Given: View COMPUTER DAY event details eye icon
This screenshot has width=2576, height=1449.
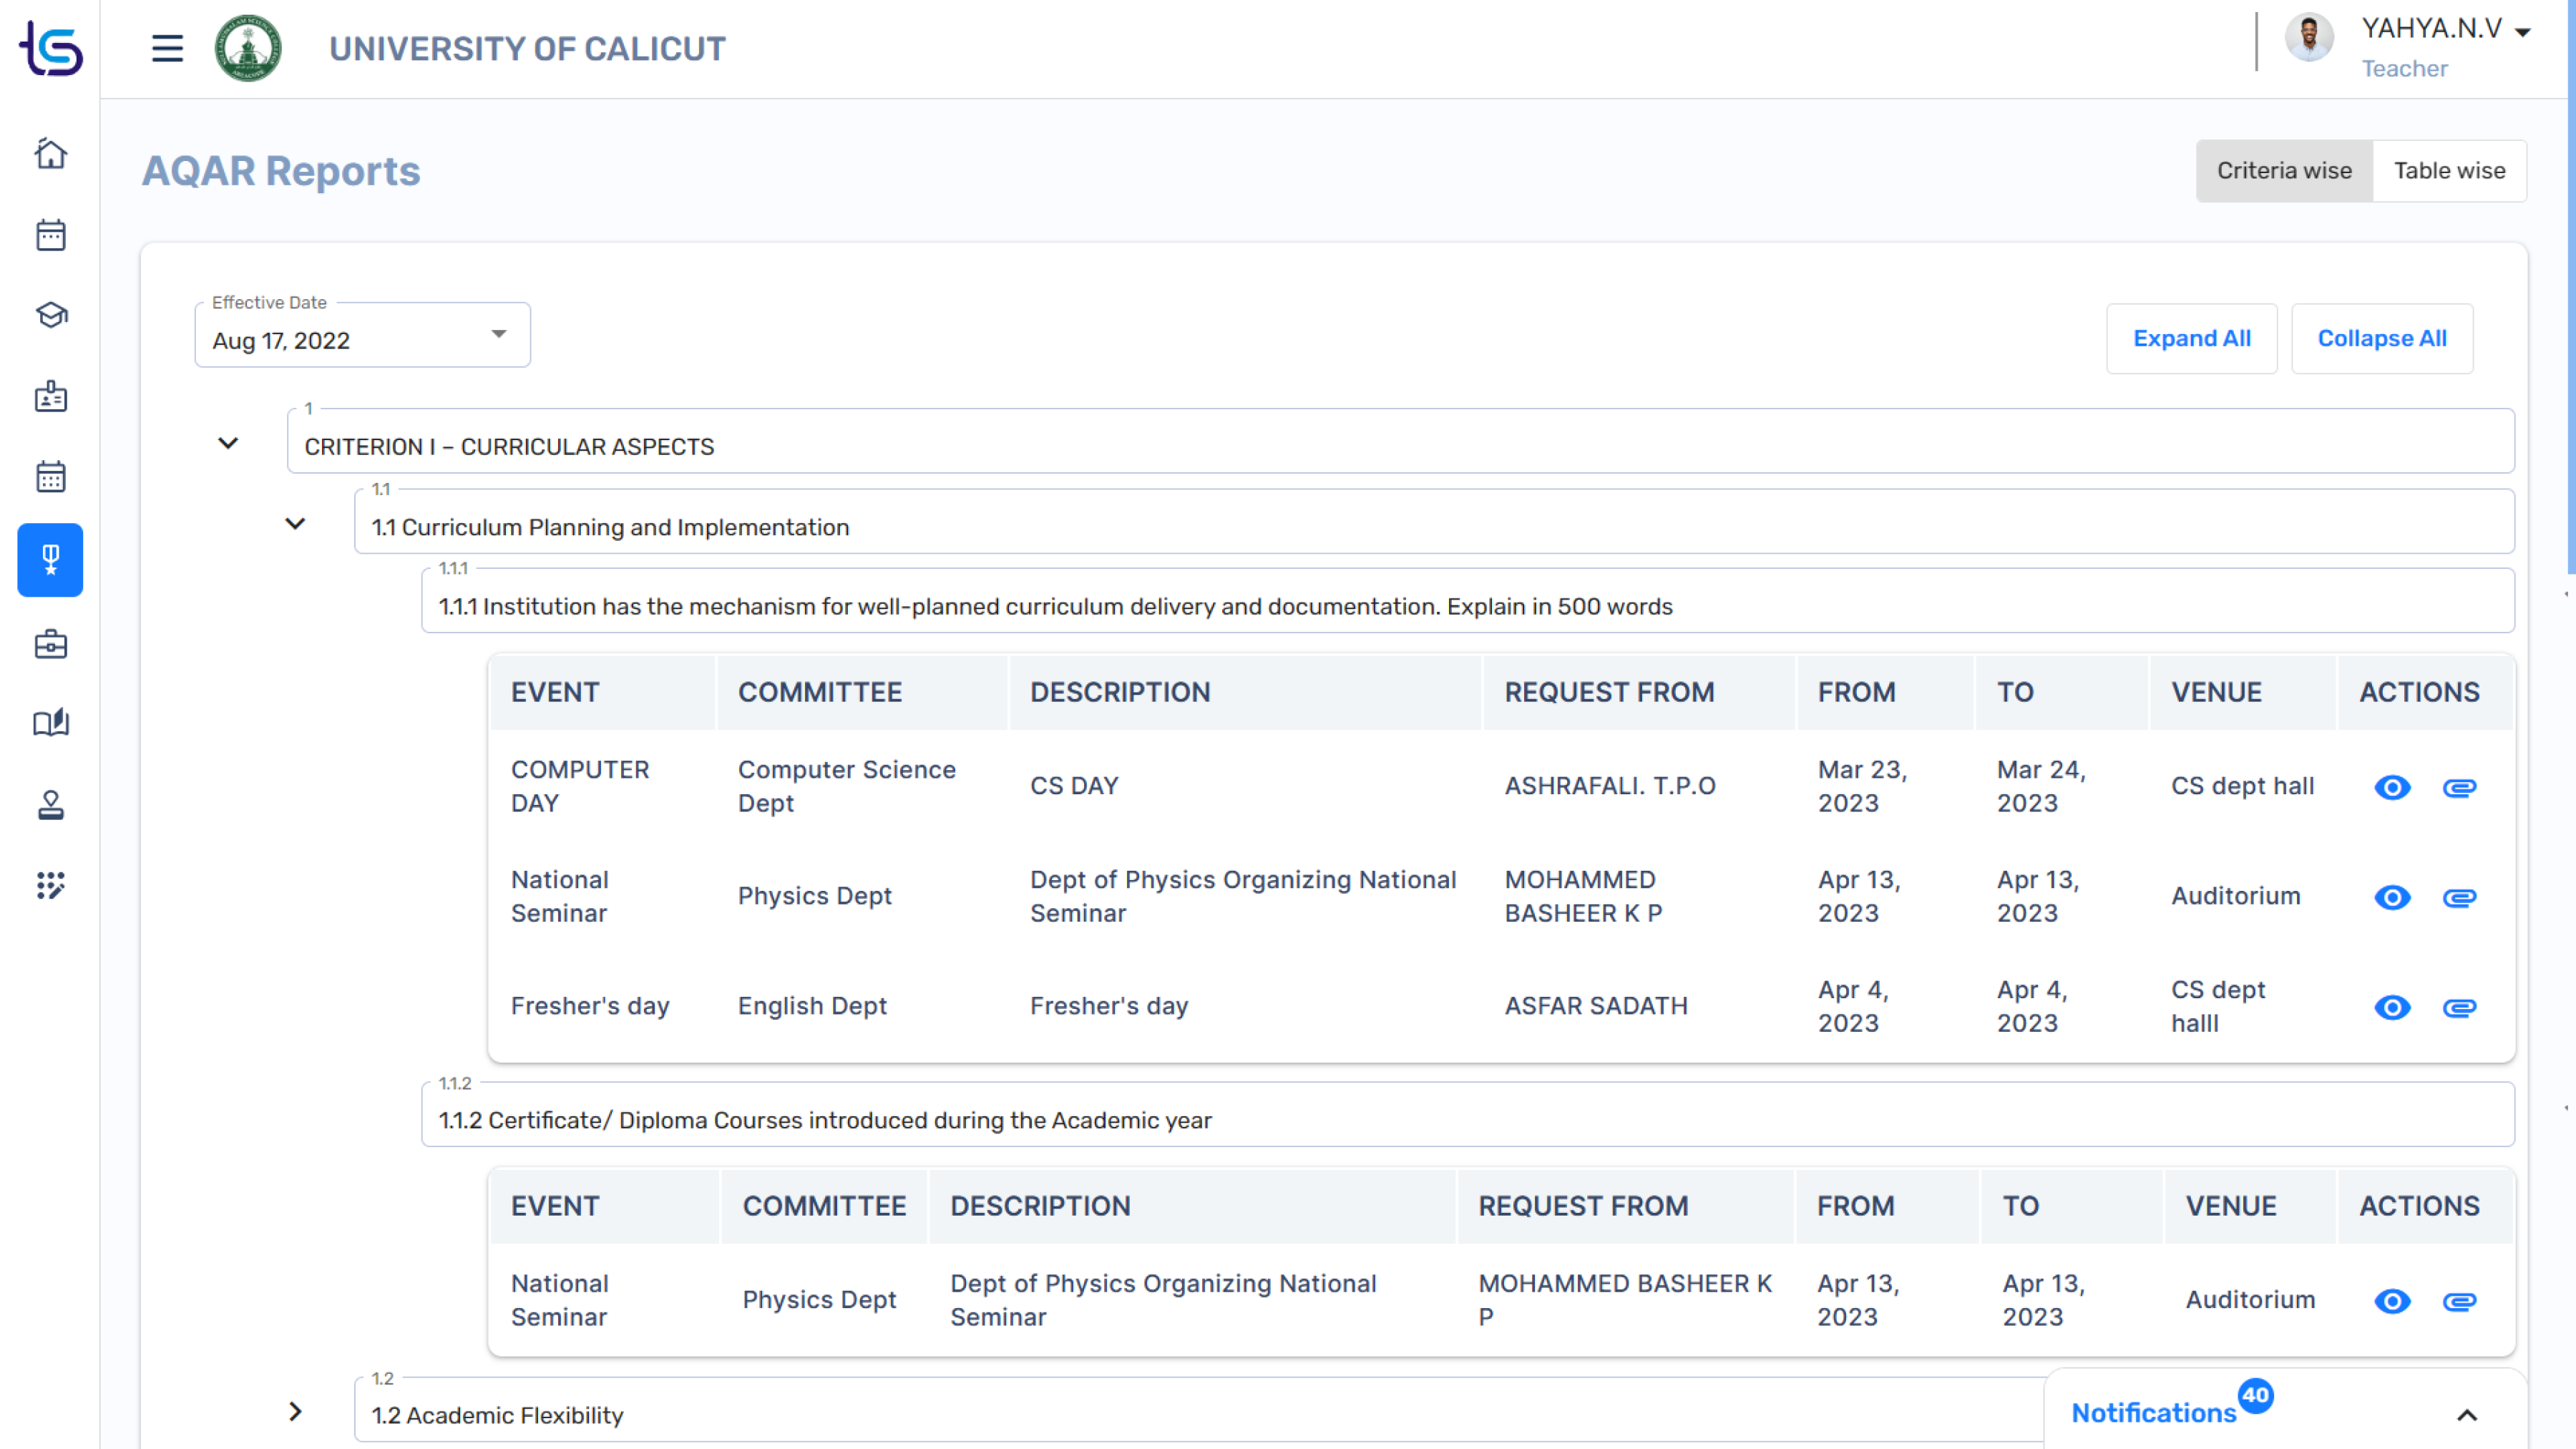Looking at the screenshot, I should pos(2392,788).
